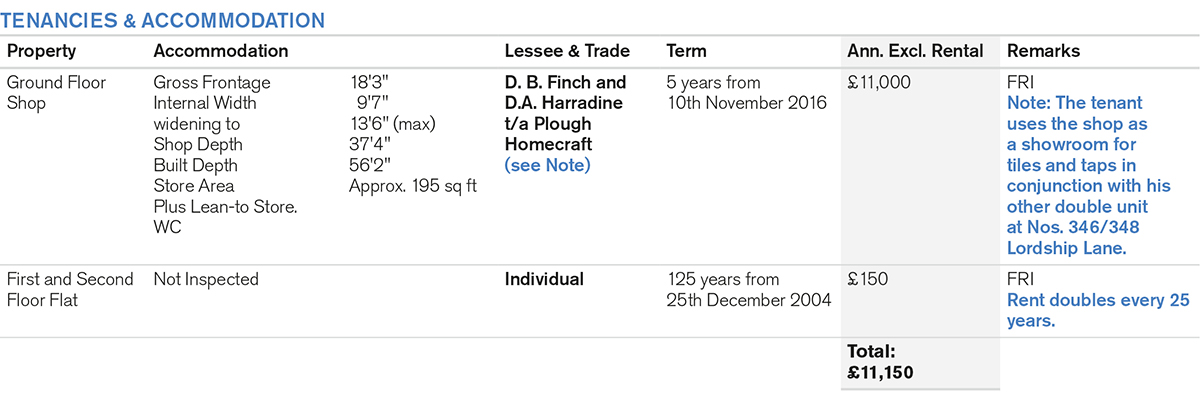Open the blue (see Note) link
The height and width of the screenshot is (399, 1200).
tap(547, 165)
